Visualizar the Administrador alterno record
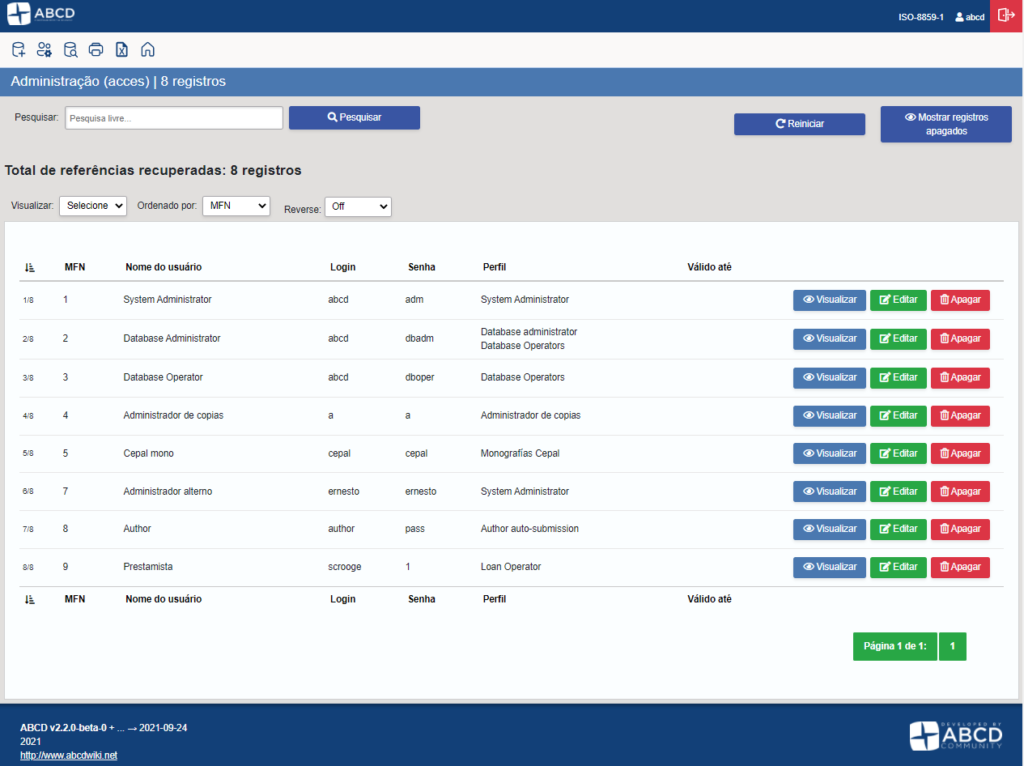This screenshot has width=1024, height=766. (829, 491)
